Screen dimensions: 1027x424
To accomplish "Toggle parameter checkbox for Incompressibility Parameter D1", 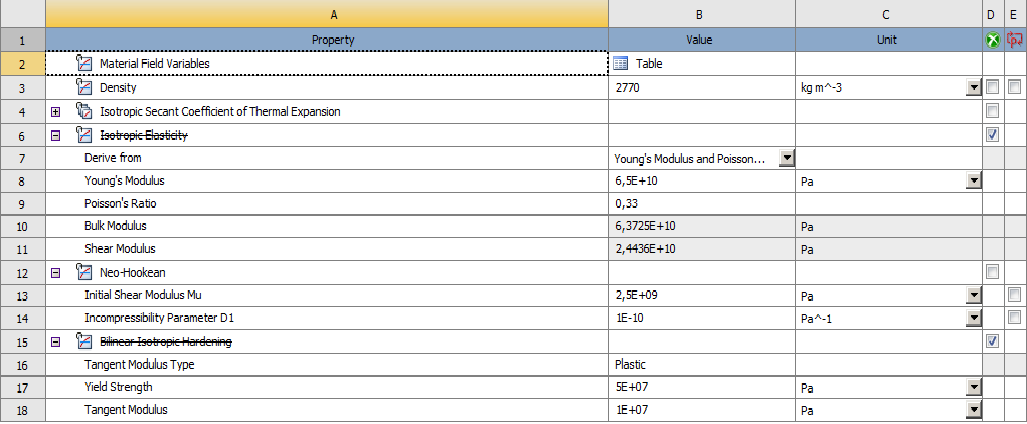I will 1015,318.
